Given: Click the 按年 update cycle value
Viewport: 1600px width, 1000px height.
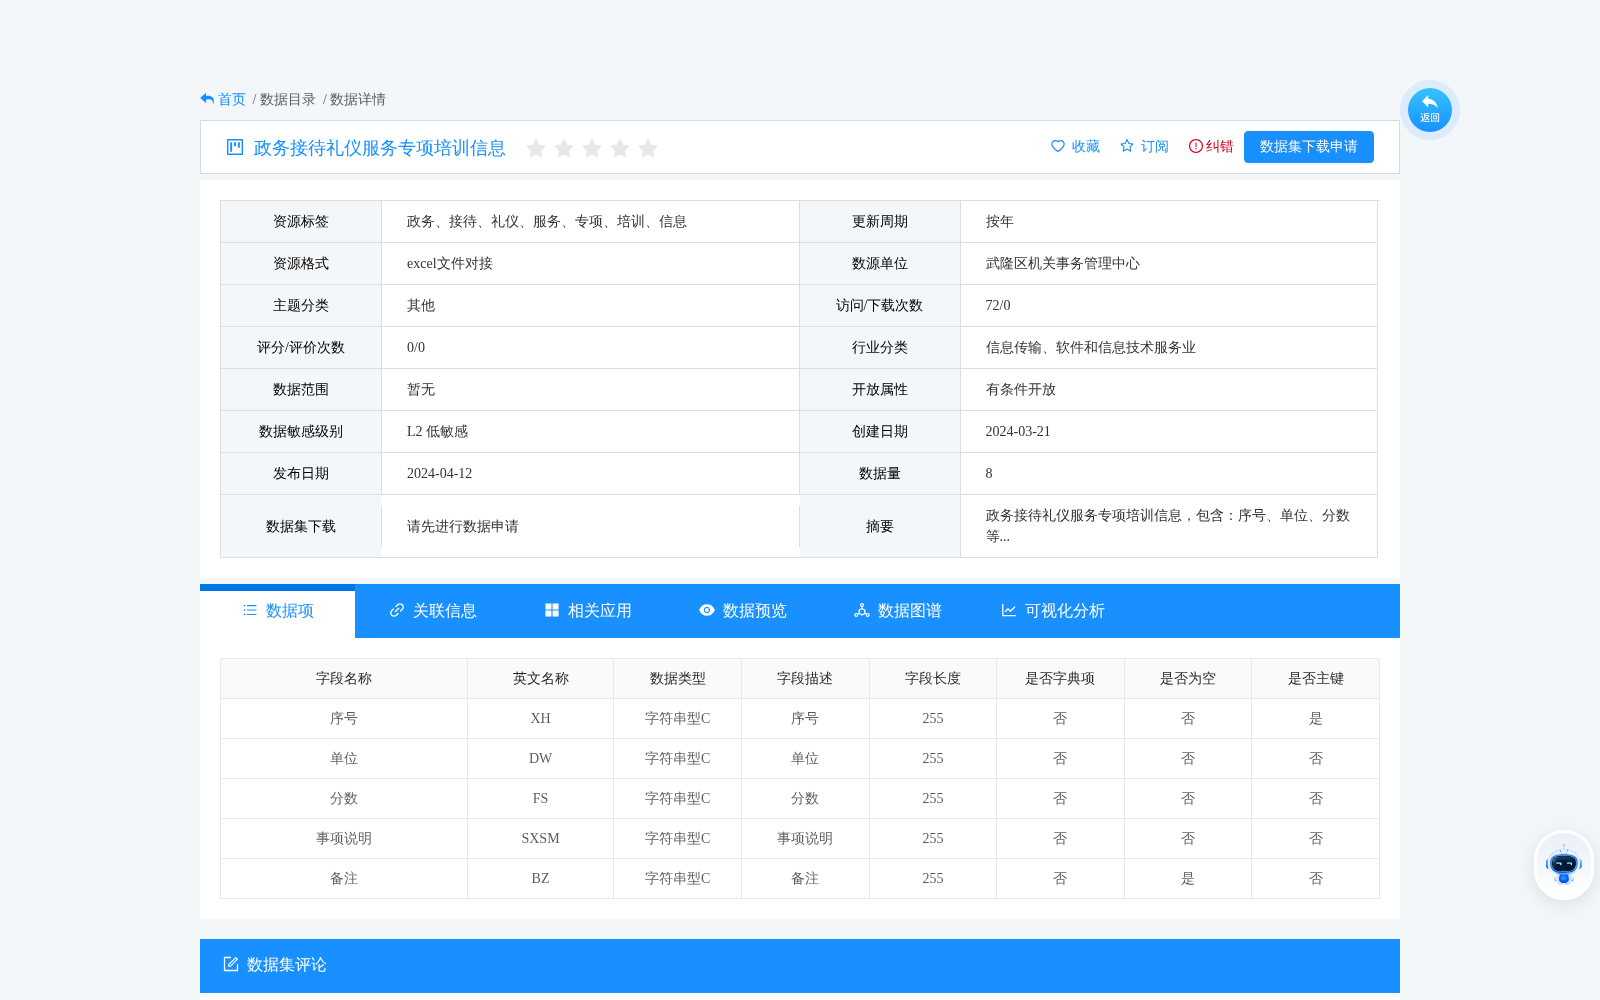Looking at the screenshot, I should 1000,222.
